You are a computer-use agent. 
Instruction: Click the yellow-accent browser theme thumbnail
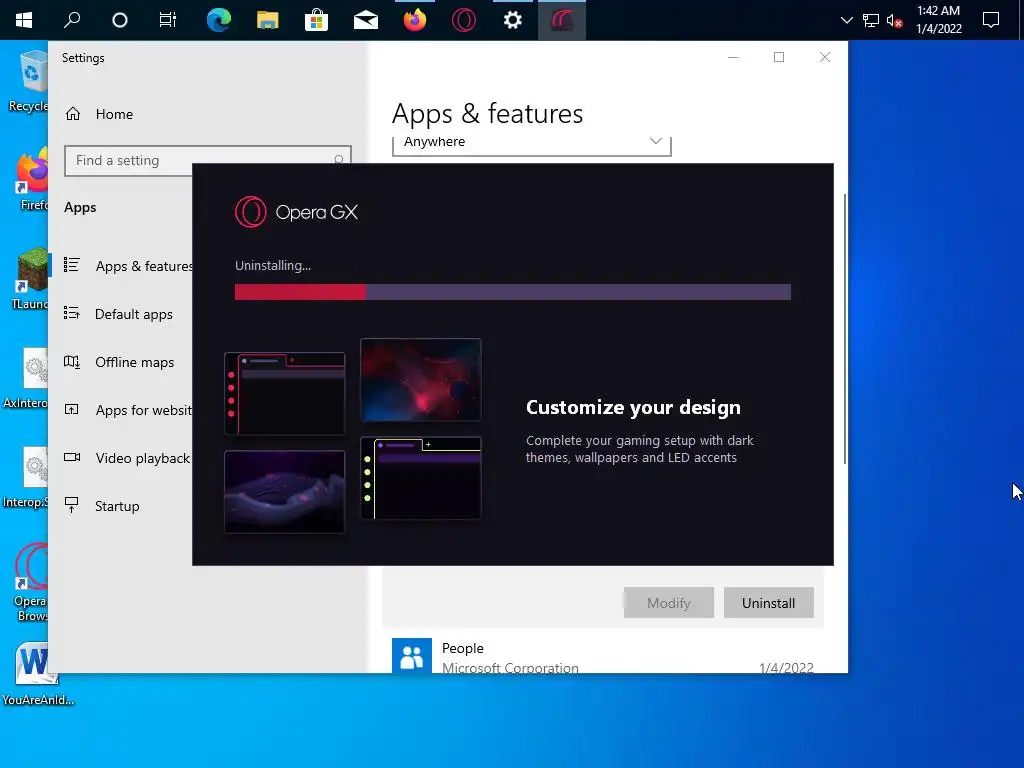coord(421,478)
